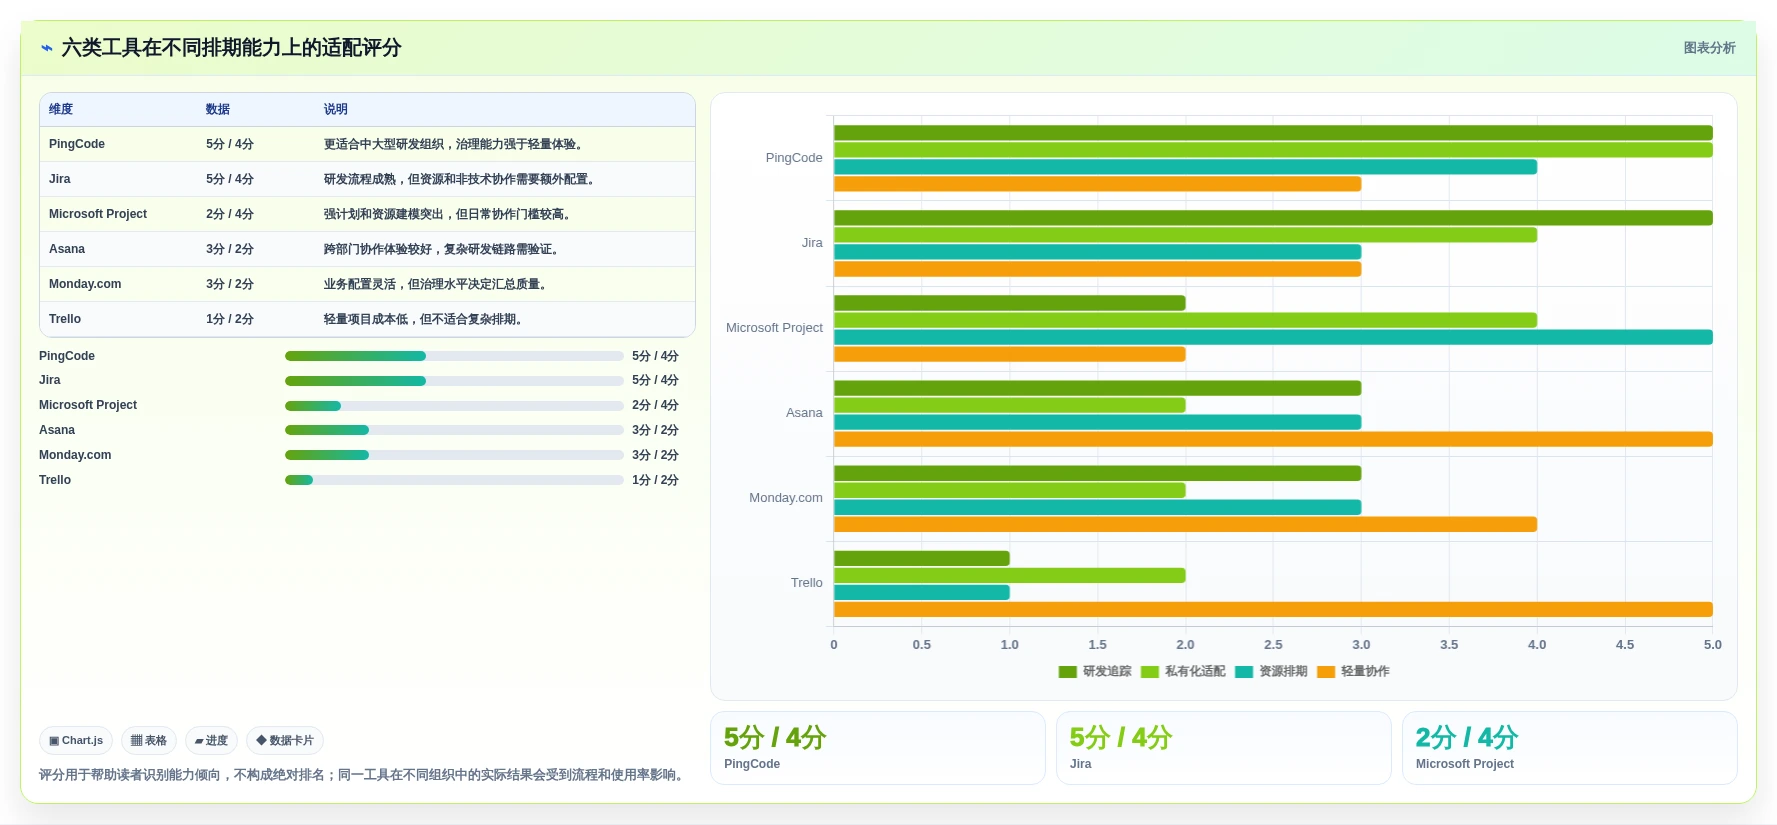
Task: Click the blue icon beside the title
Action: (x=47, y=48)
